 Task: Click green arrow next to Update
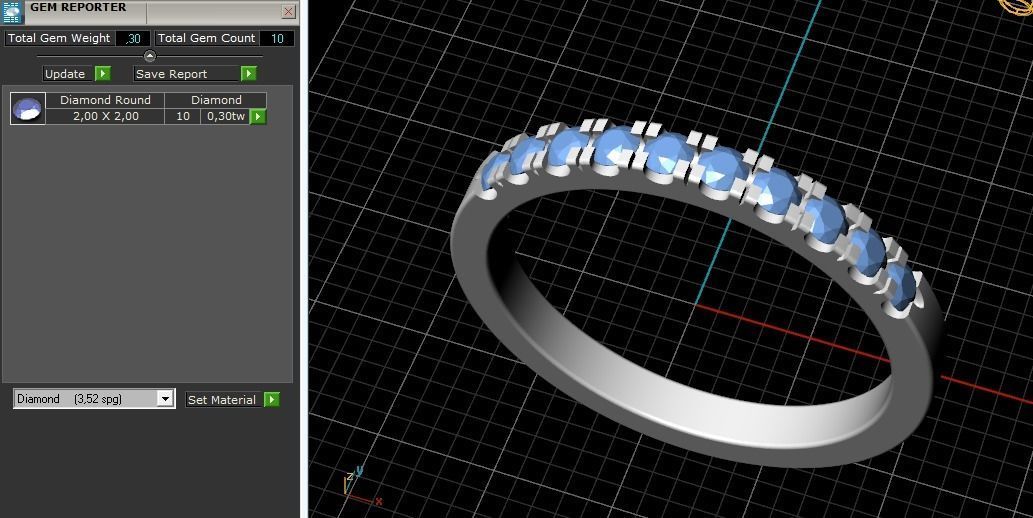[x=103, y=74]
